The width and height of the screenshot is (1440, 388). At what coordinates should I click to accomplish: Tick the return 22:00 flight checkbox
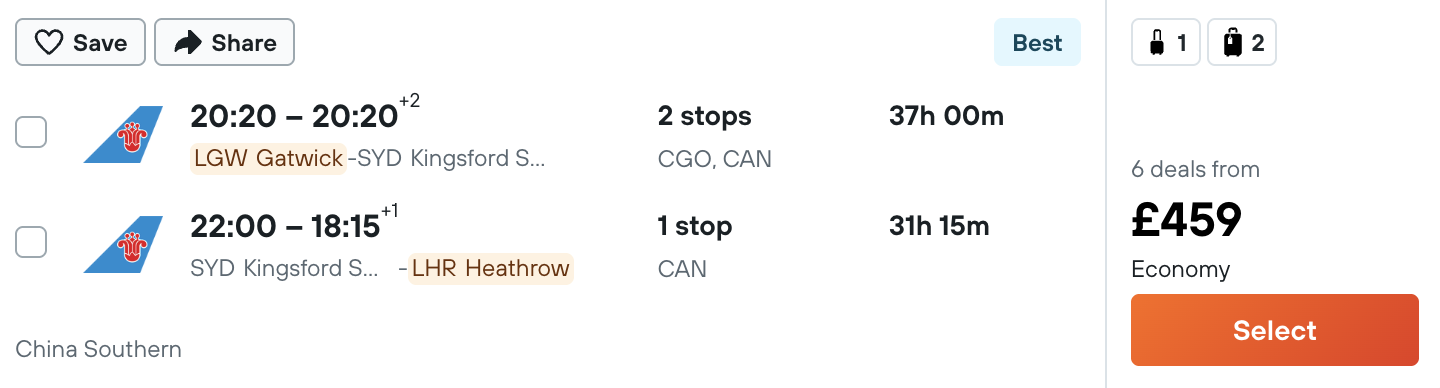(x=31, y=242)
